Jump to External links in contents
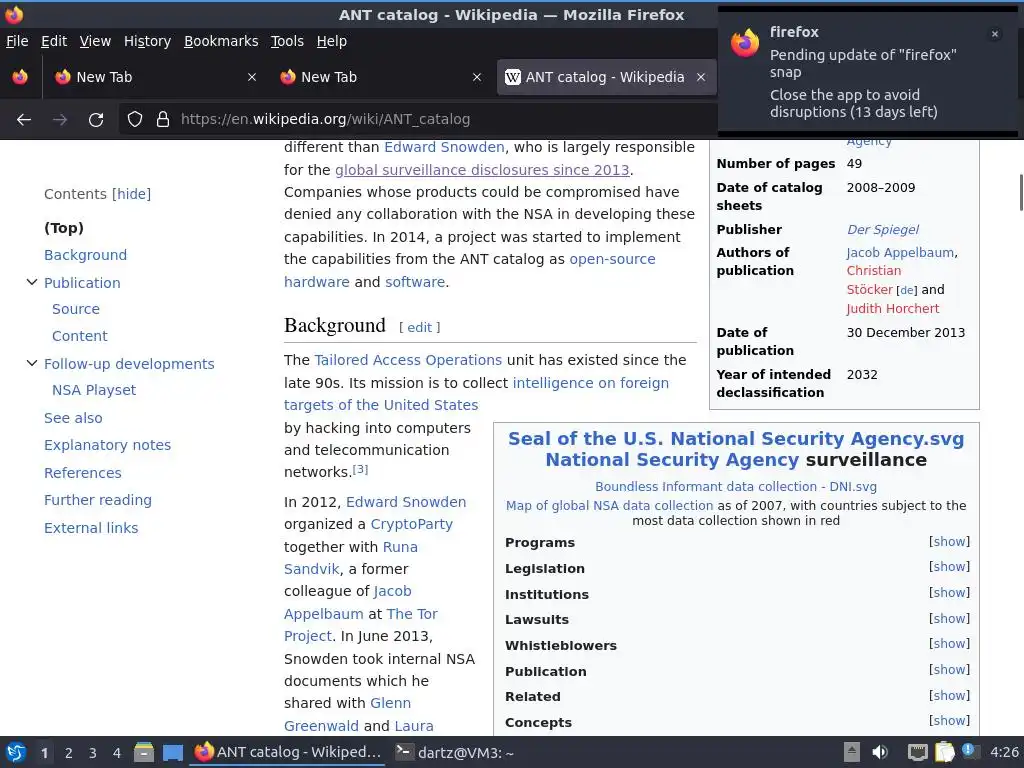 91,528
